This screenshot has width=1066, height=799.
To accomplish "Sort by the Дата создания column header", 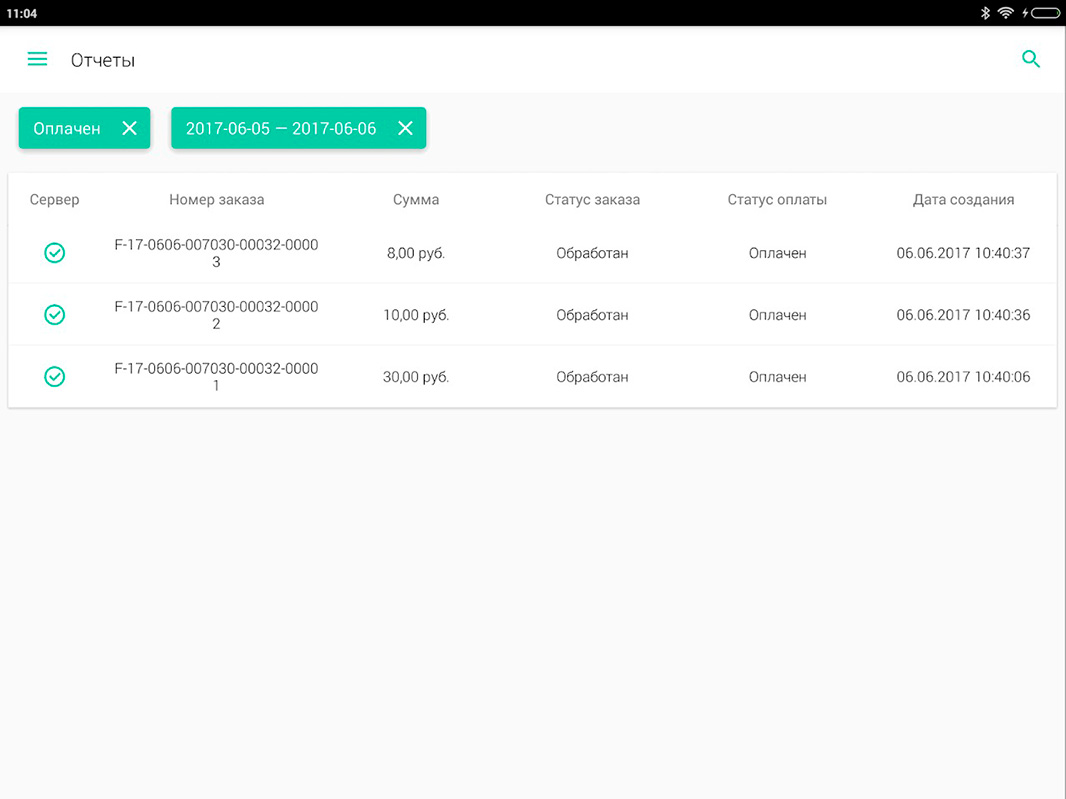I will point(963,200).
